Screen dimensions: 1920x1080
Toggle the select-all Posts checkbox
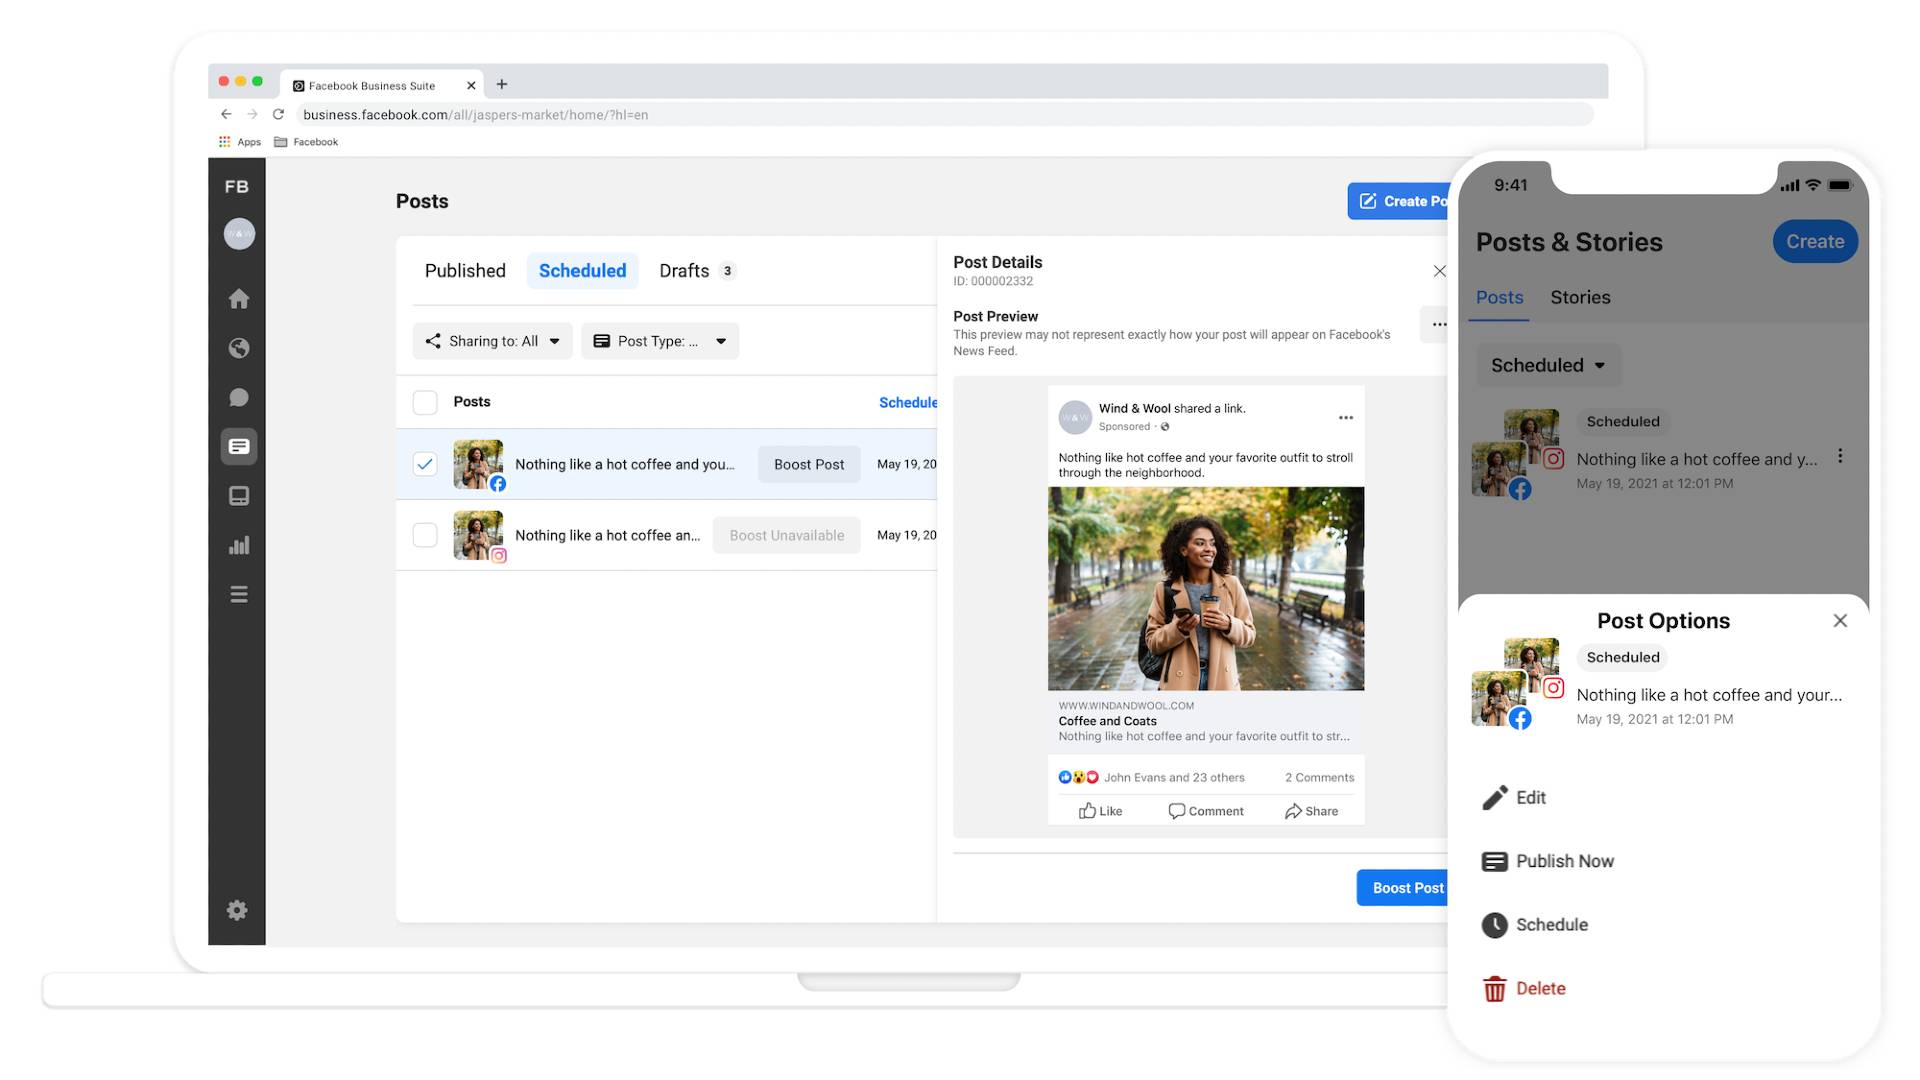(x=425, y=402)
